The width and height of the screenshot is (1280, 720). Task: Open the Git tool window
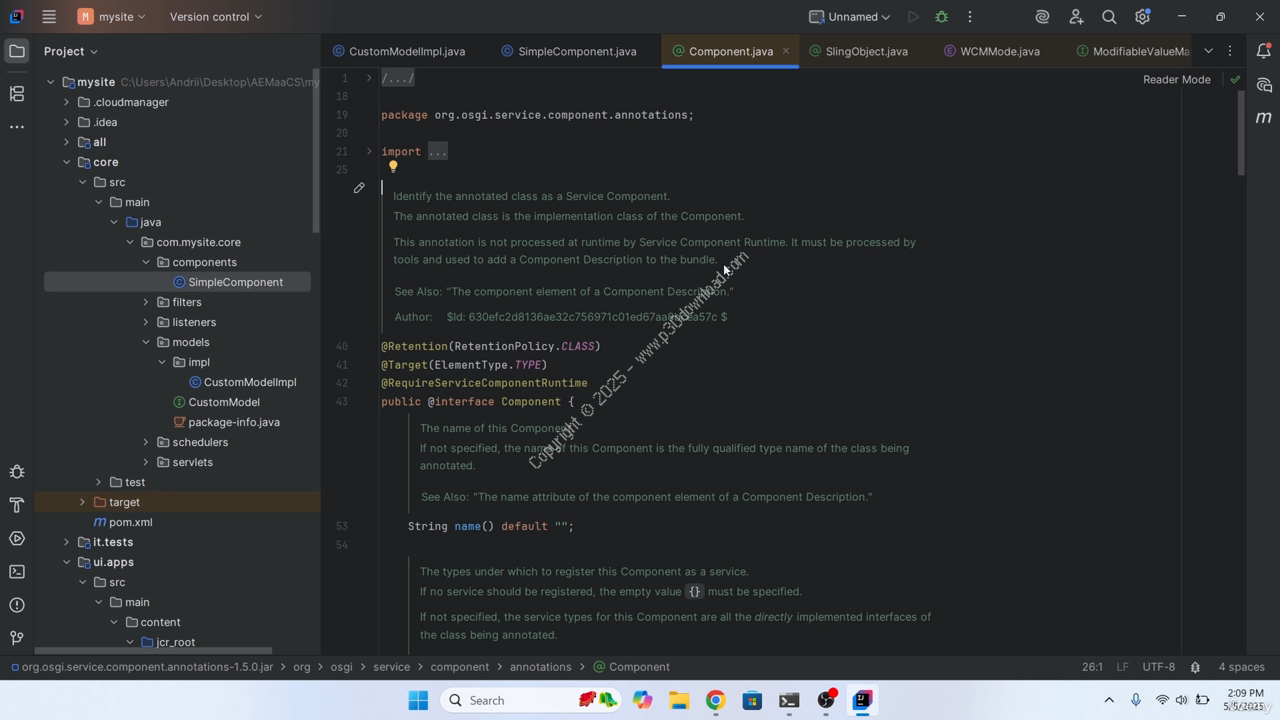(17, 638)
